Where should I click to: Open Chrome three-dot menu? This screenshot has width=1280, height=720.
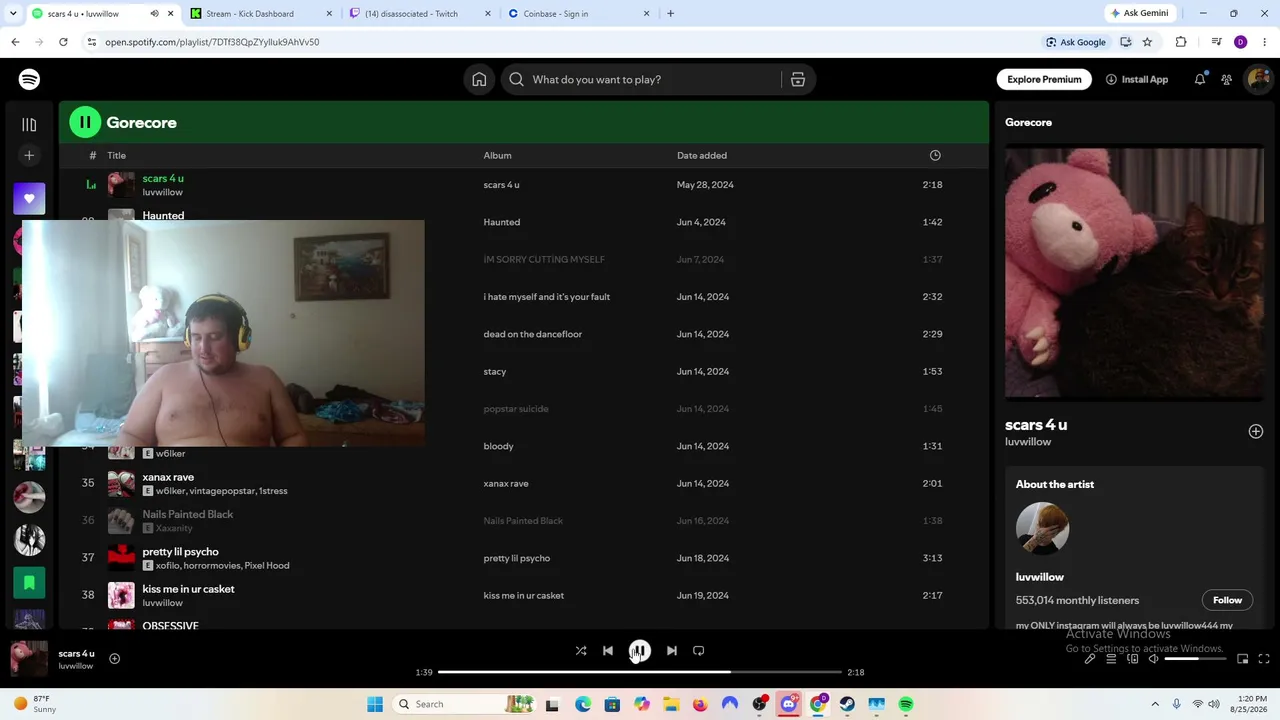[x=1264, y=42]
